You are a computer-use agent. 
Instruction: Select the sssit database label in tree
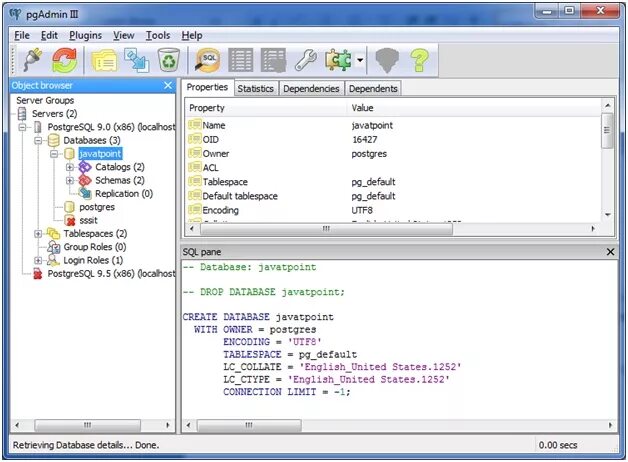(x=88, y=220)
